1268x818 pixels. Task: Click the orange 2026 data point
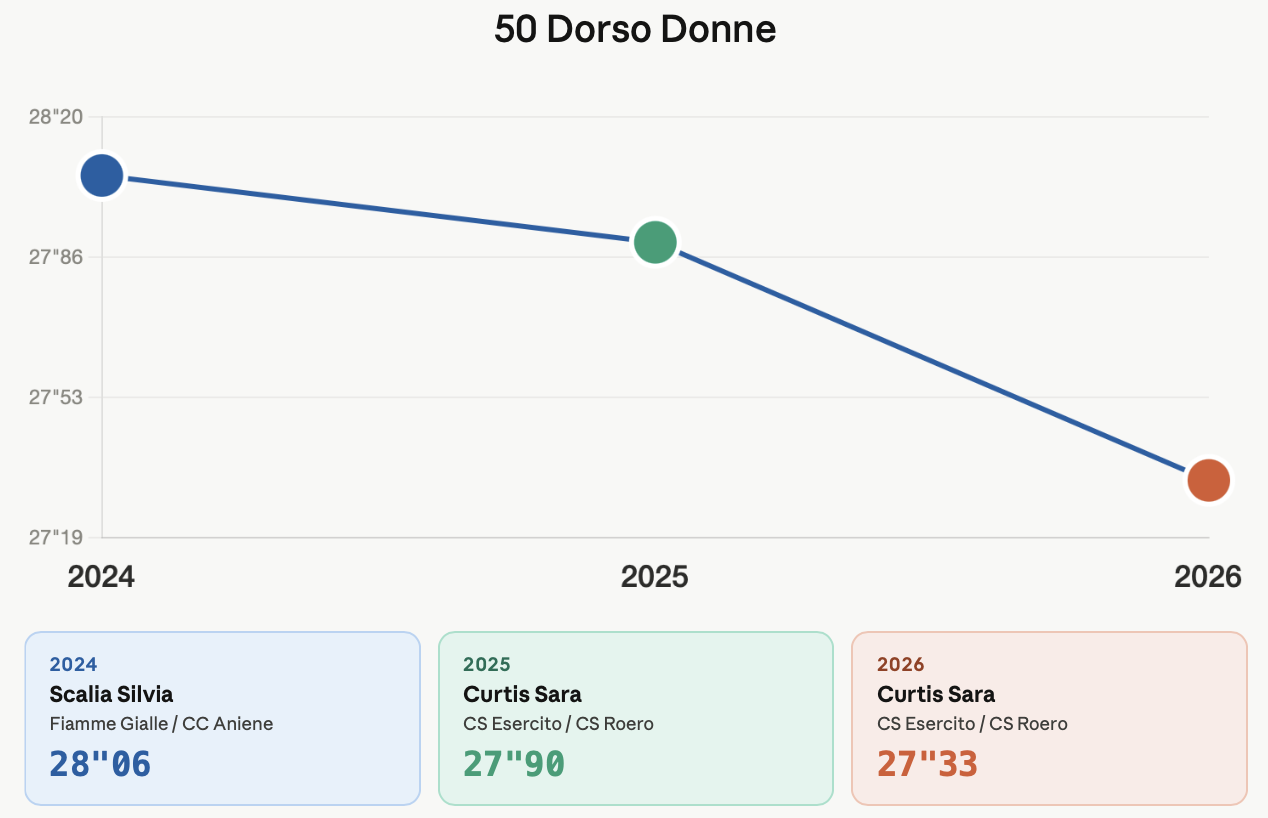coord(1208,480)
